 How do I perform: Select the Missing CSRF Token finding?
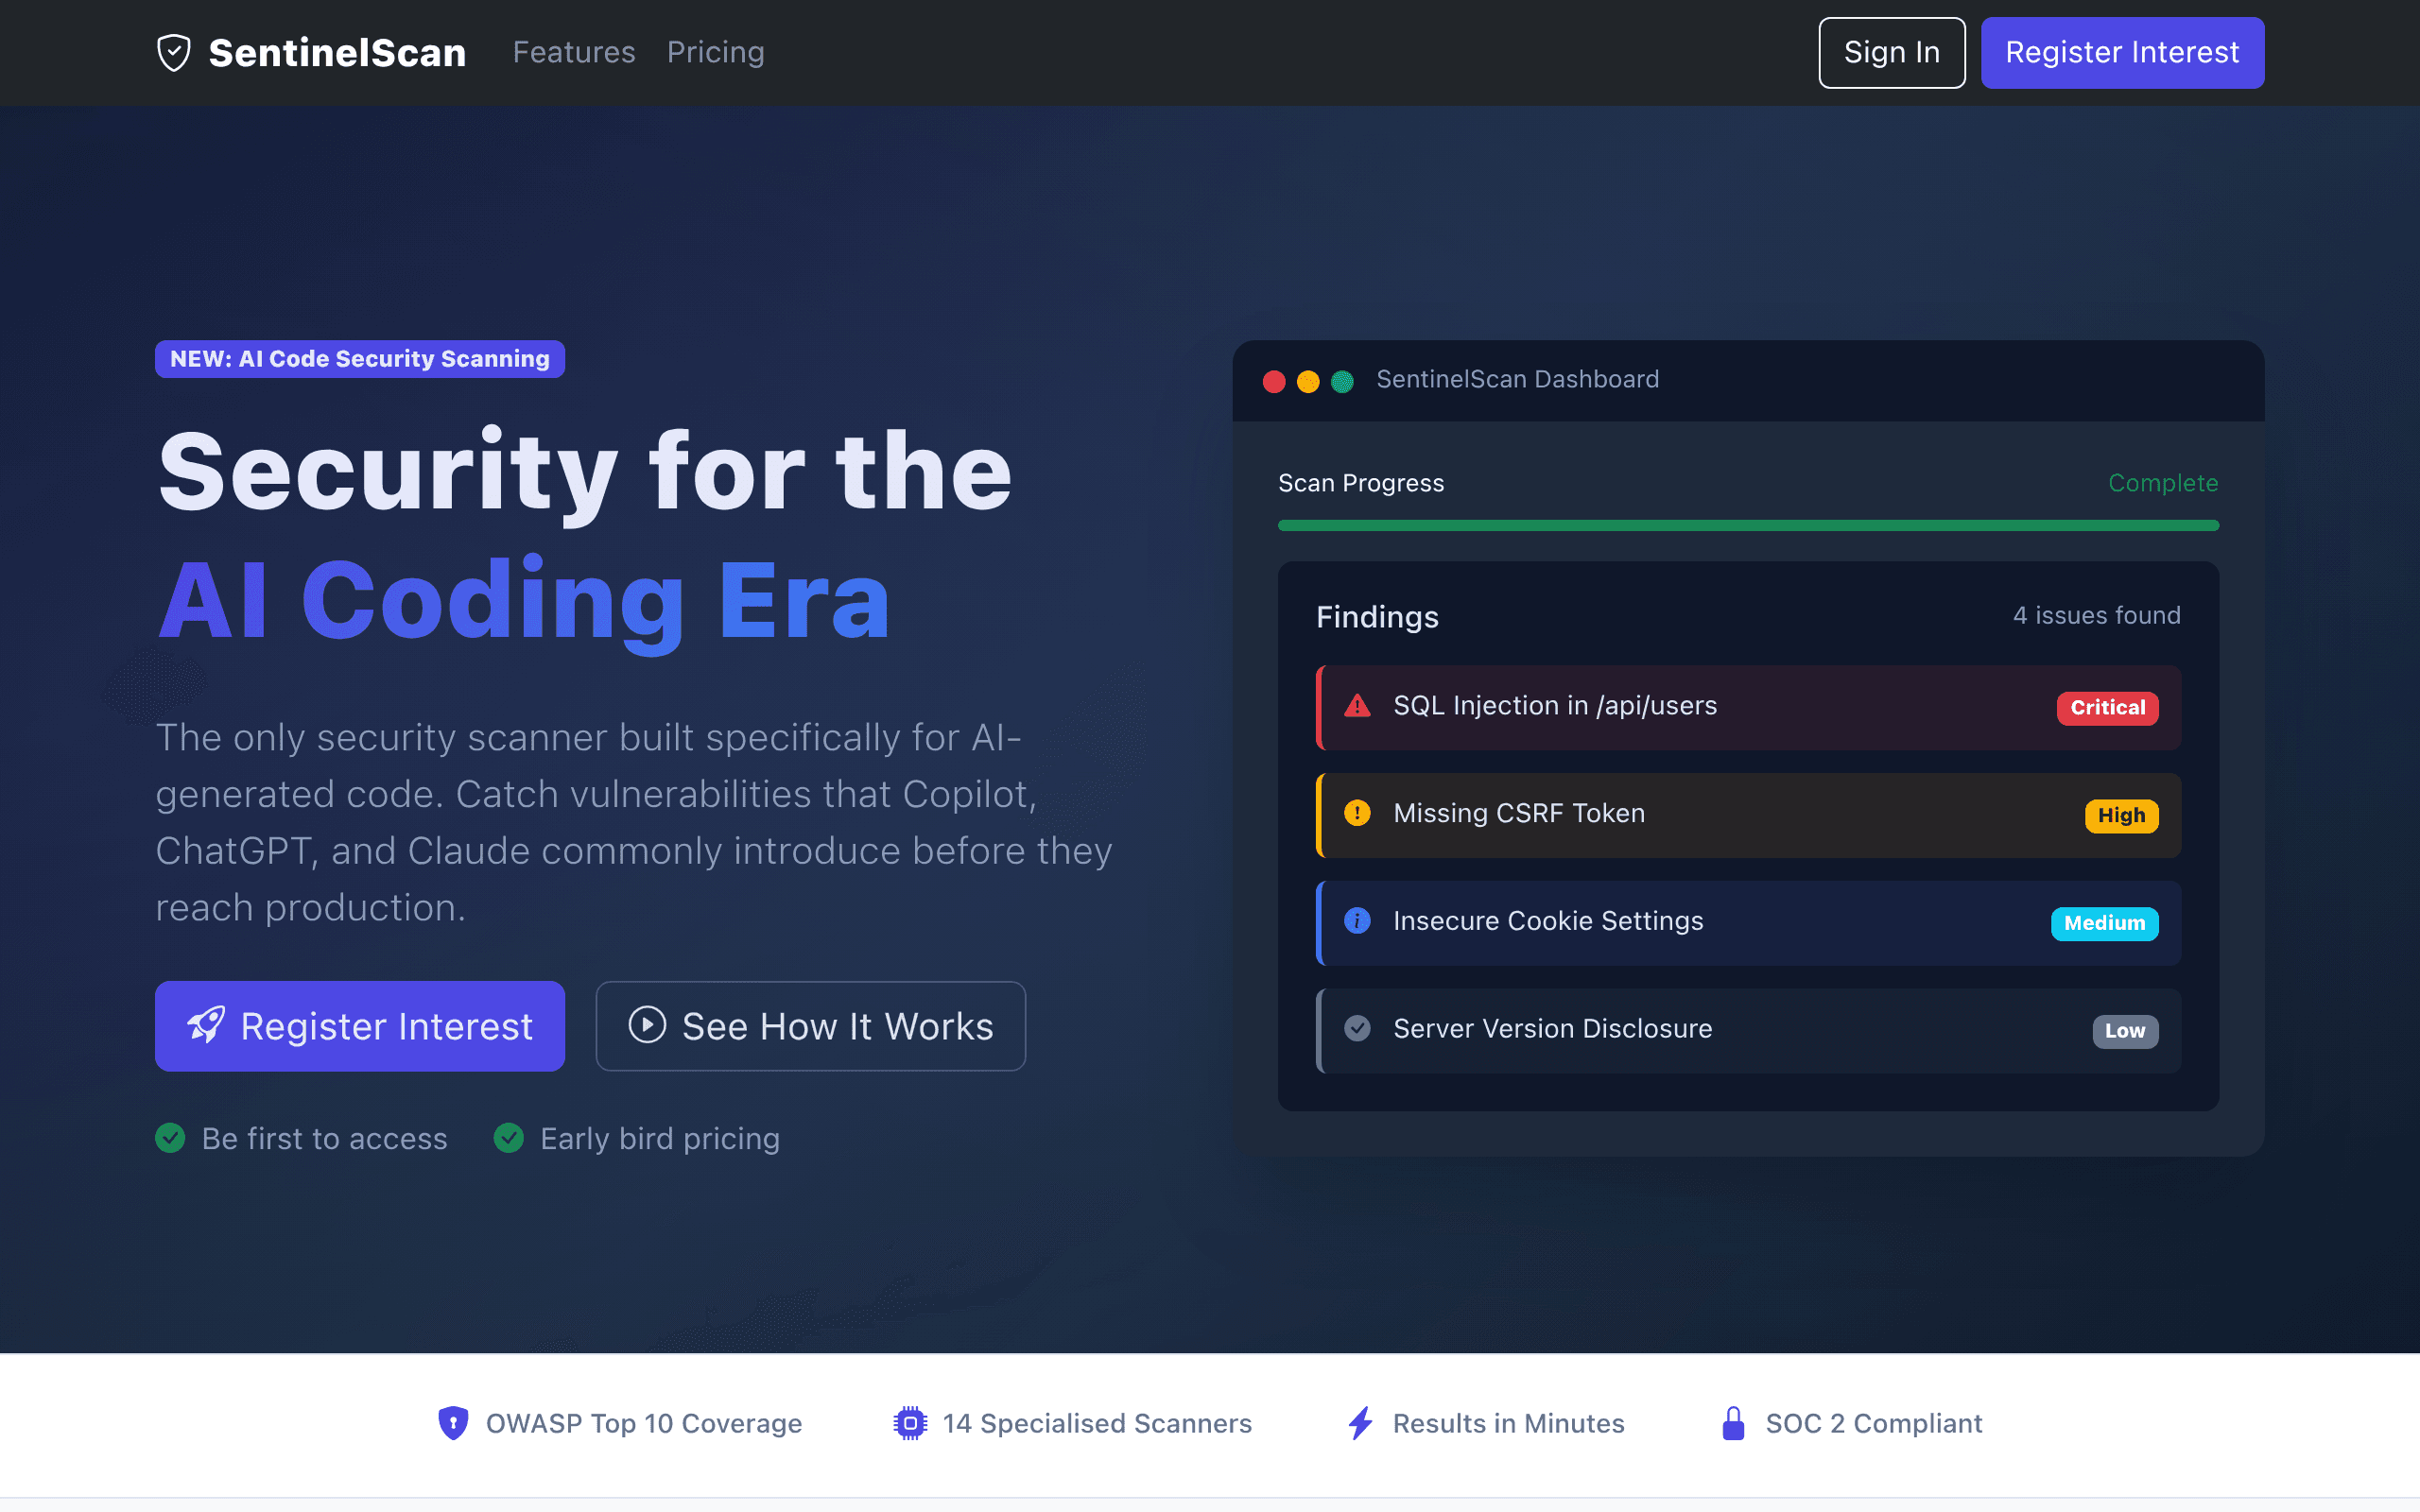(x=1748, y=815)
